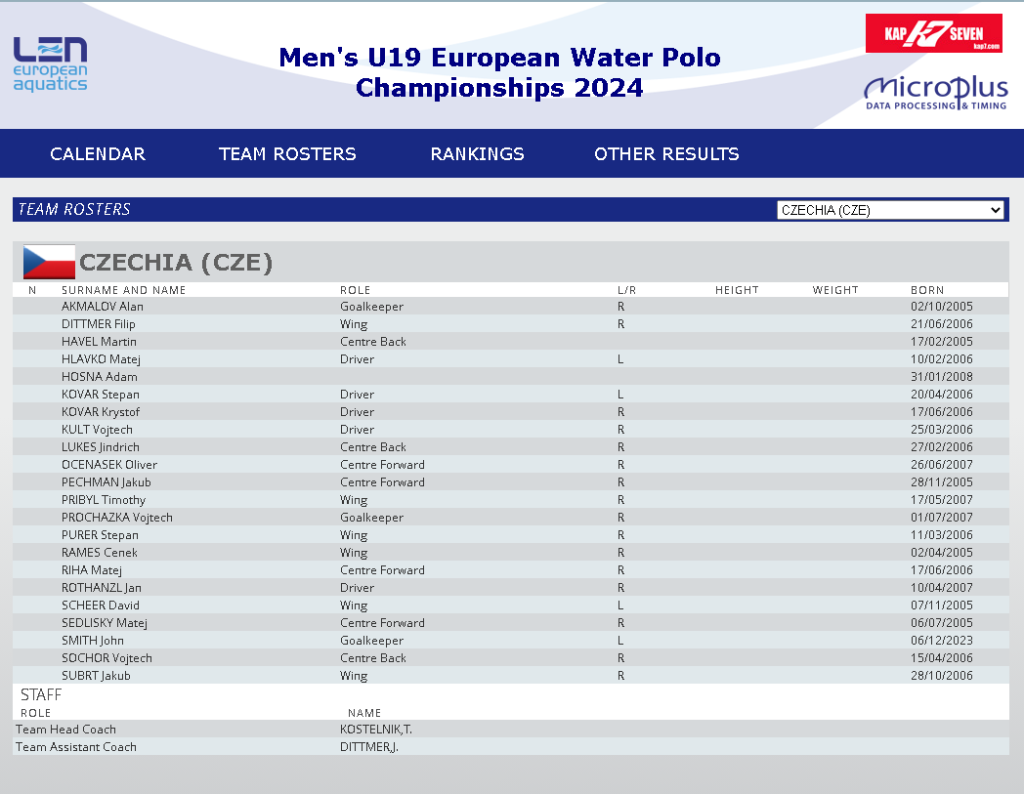The image size is (1024, 794).
Task: Select SUBRT Jakub roster row
Action: click(x=511, y=676)
